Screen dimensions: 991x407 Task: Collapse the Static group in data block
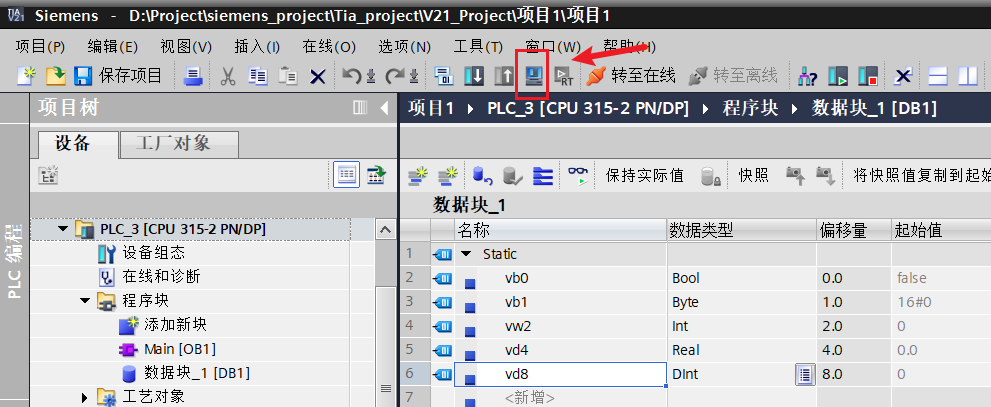466,253
